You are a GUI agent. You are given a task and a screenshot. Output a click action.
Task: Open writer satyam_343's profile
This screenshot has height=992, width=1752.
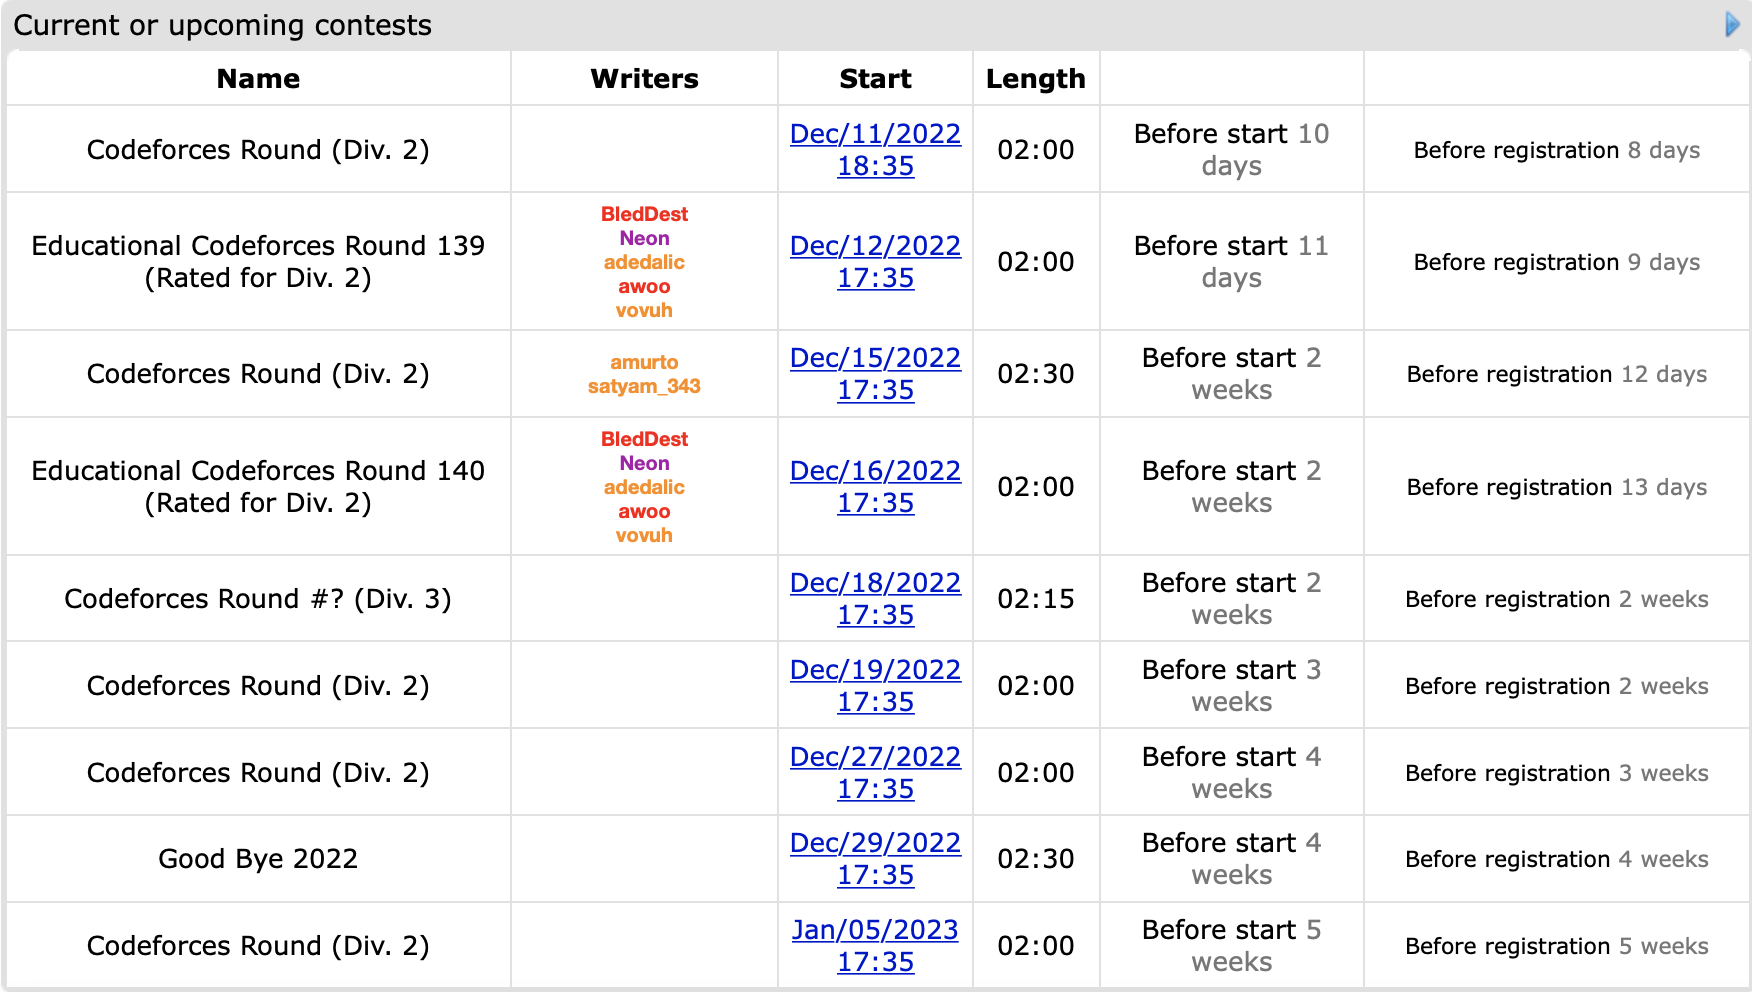[x=644, y=386]
